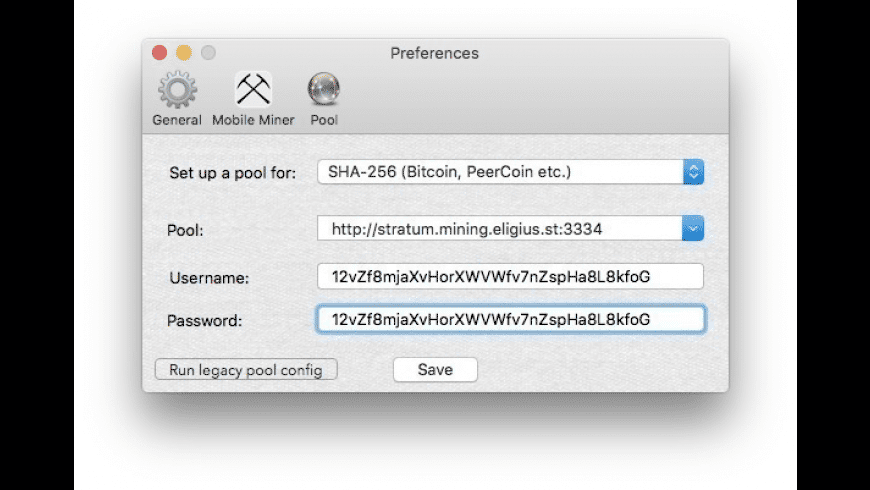870x490 pixels.
Task: Click the Preferences window title bar
Action: tap(434, 53)
